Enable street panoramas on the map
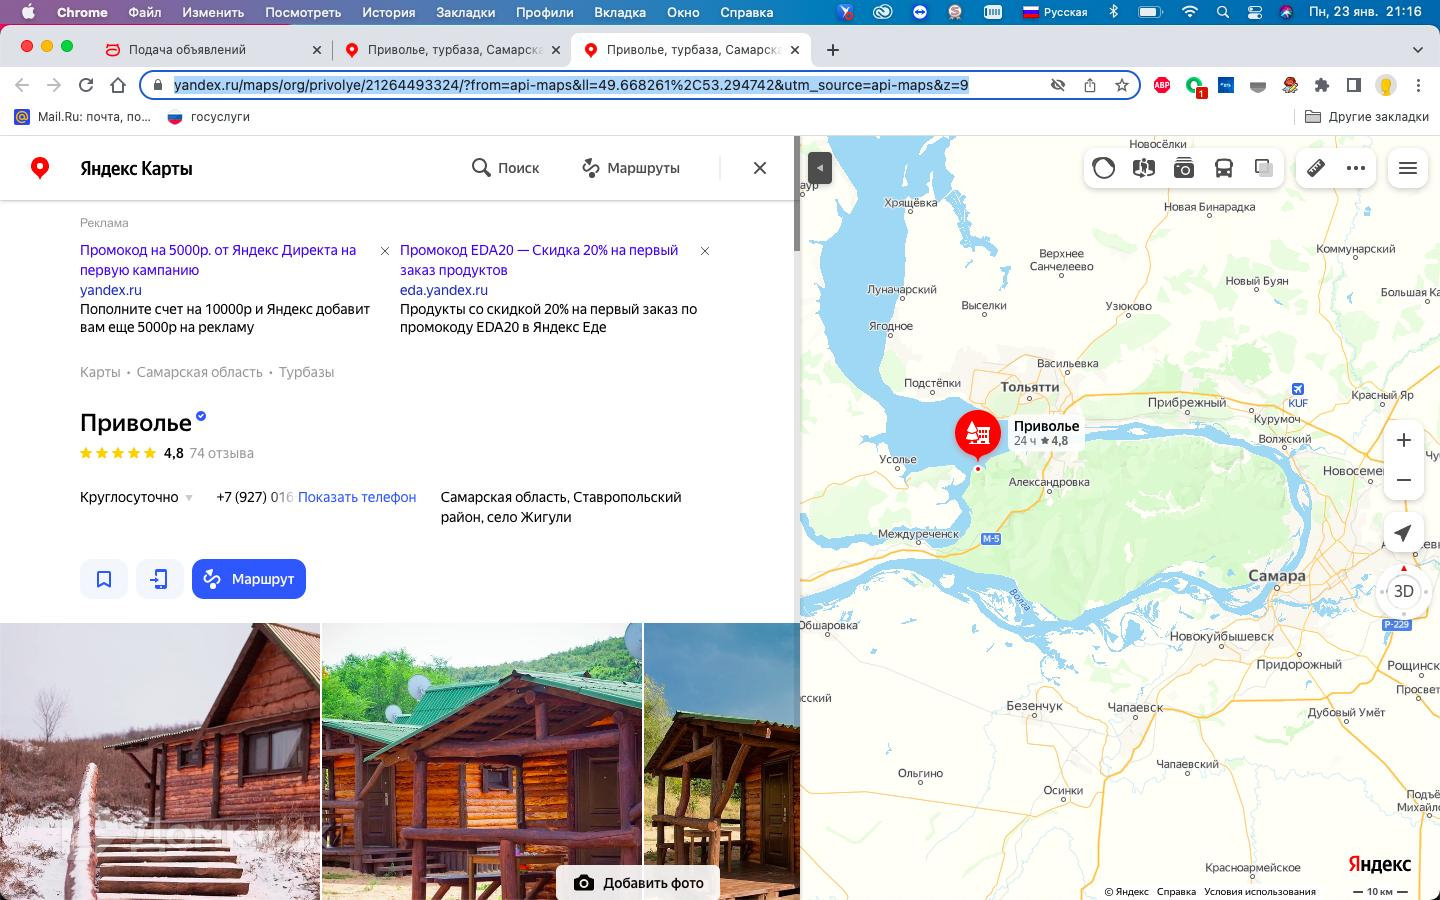Viewport: 1440px width, 900px height. click(x=1144, y=168)
